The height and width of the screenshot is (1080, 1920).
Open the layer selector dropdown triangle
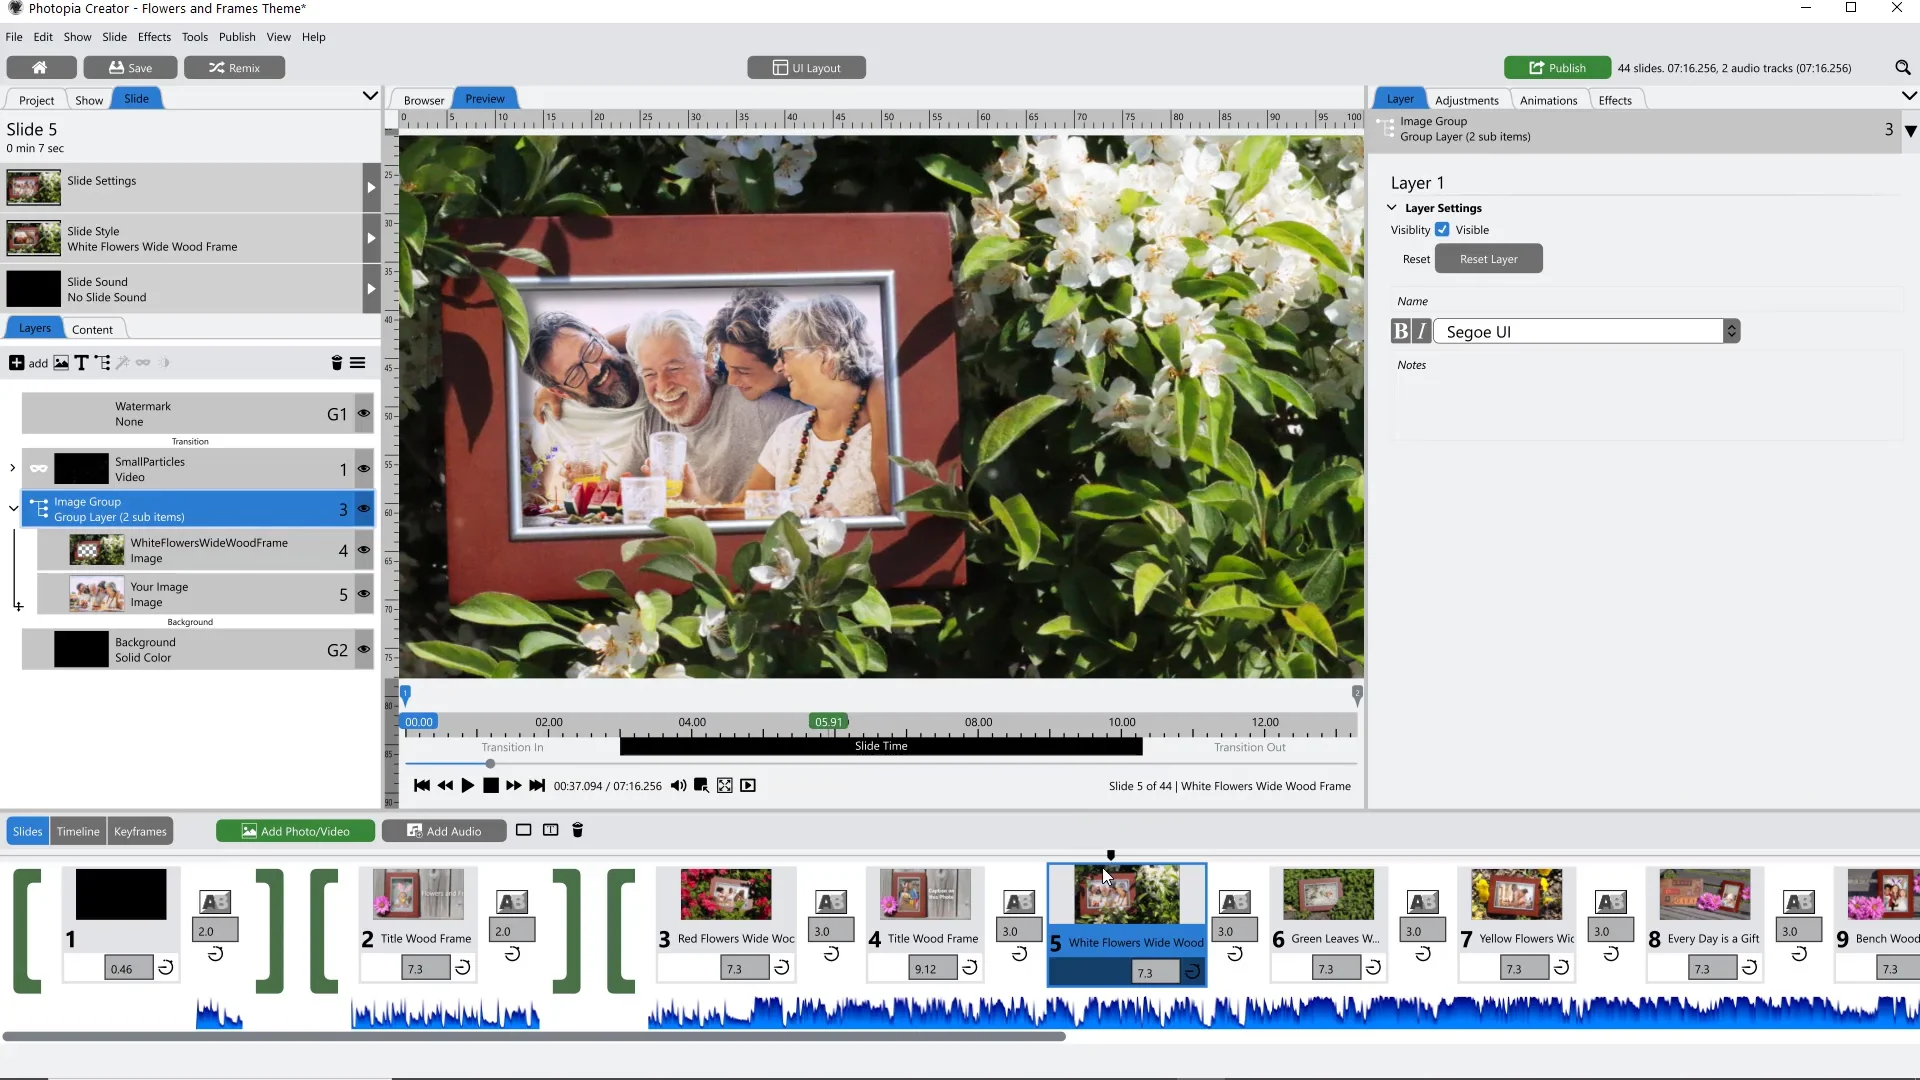1910,131
